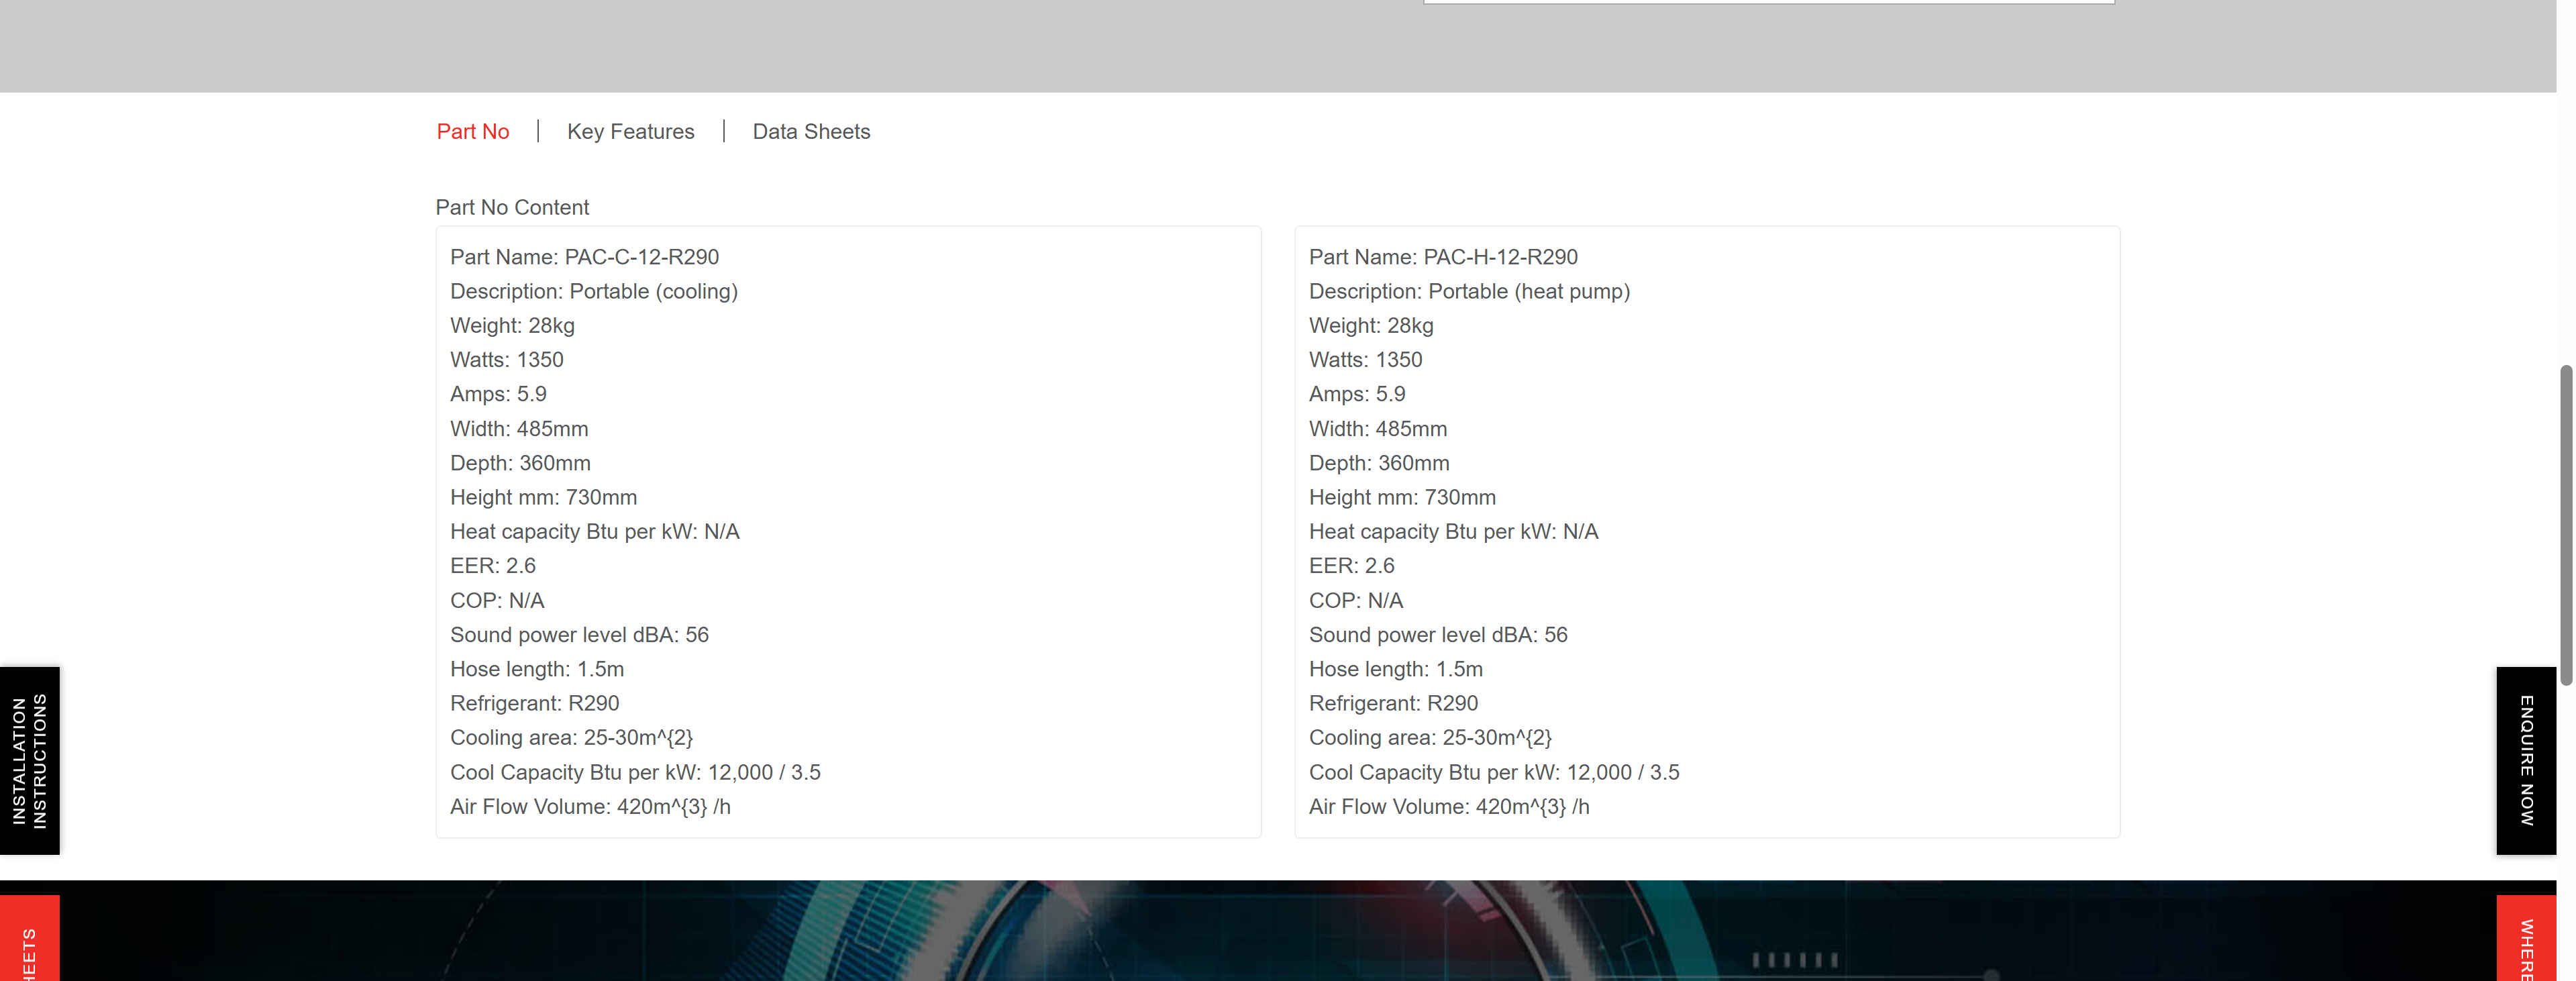Click 'Description: Portable (heat pump)' line
Screen dimensions: 2576x981
pyautogui.click(x=1469, y=292)
